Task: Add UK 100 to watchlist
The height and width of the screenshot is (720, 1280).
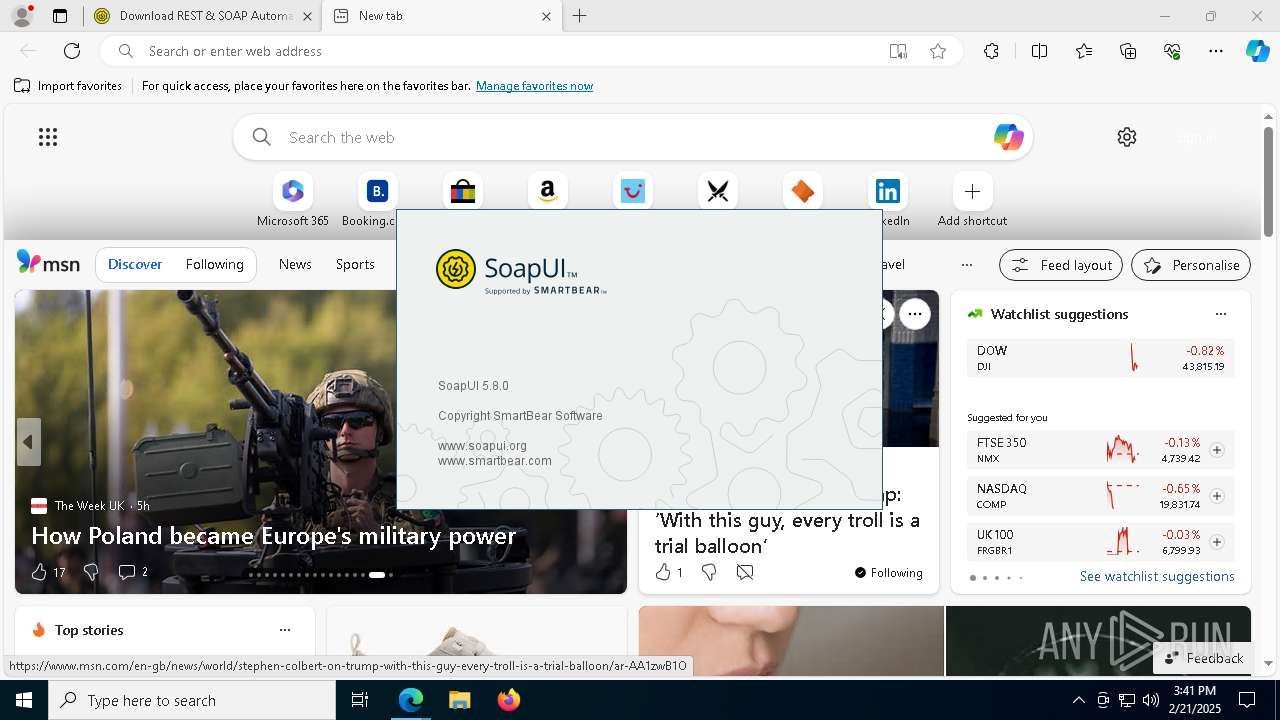Action: click(x=1217, y=542)
